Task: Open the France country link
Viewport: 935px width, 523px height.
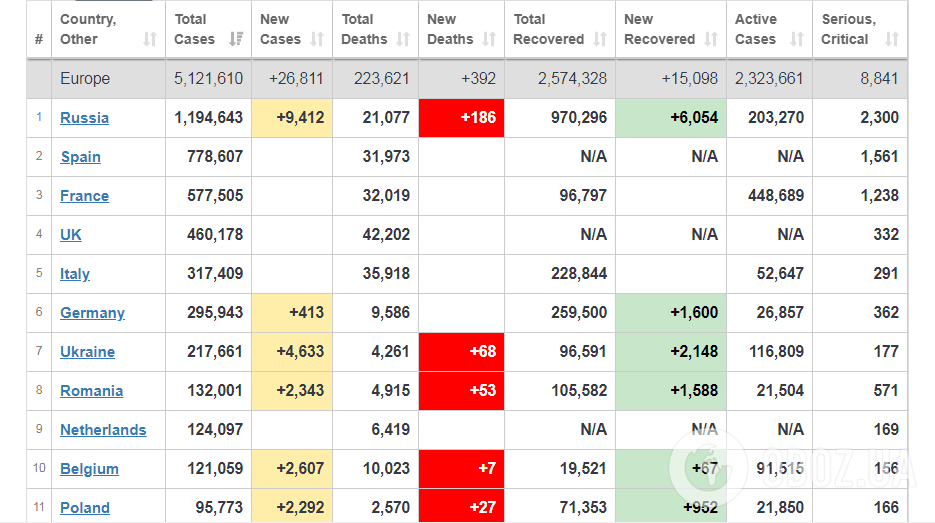Action: point(85,196)
